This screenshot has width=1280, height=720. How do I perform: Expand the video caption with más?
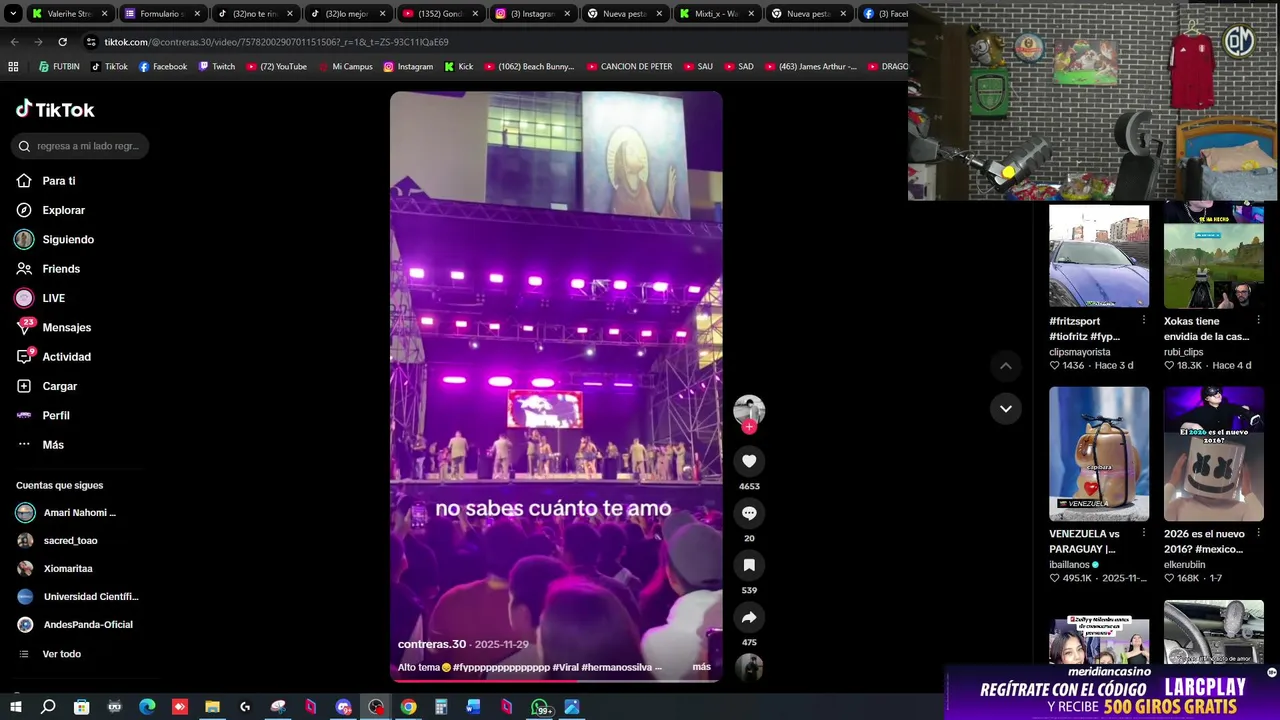[x=701, y=667]
